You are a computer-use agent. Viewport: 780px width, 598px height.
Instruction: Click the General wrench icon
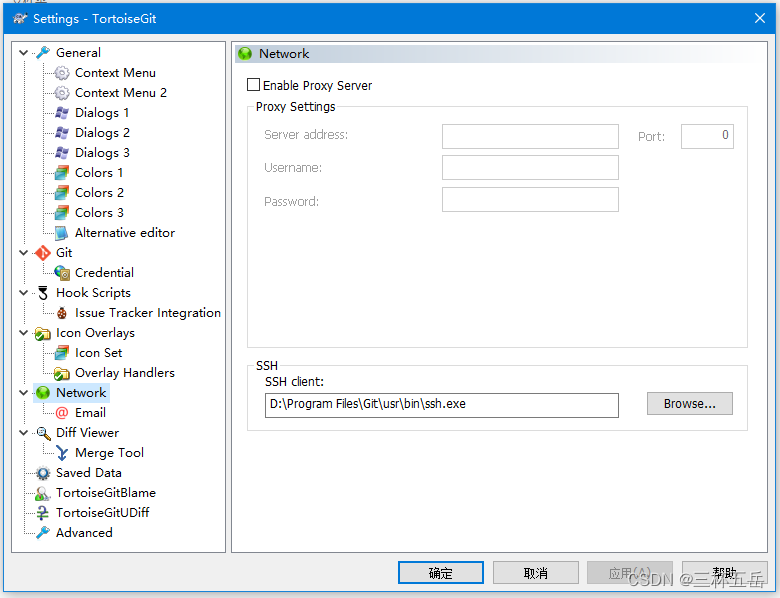43,52
